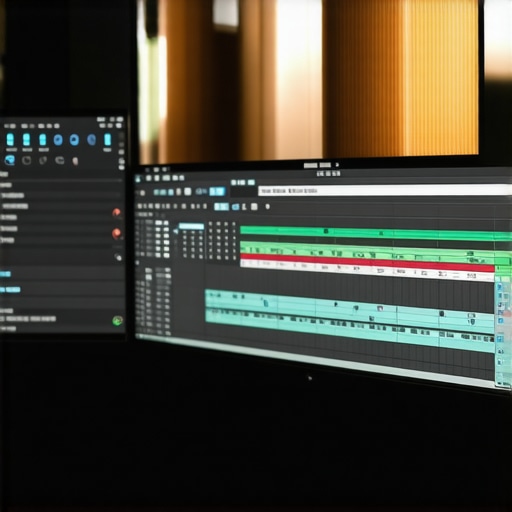Image resolution: width=512 pixels, height=512 pixels.
Task: Click the highlighted light-blue button left of the white text field
Action: [217, 192]
